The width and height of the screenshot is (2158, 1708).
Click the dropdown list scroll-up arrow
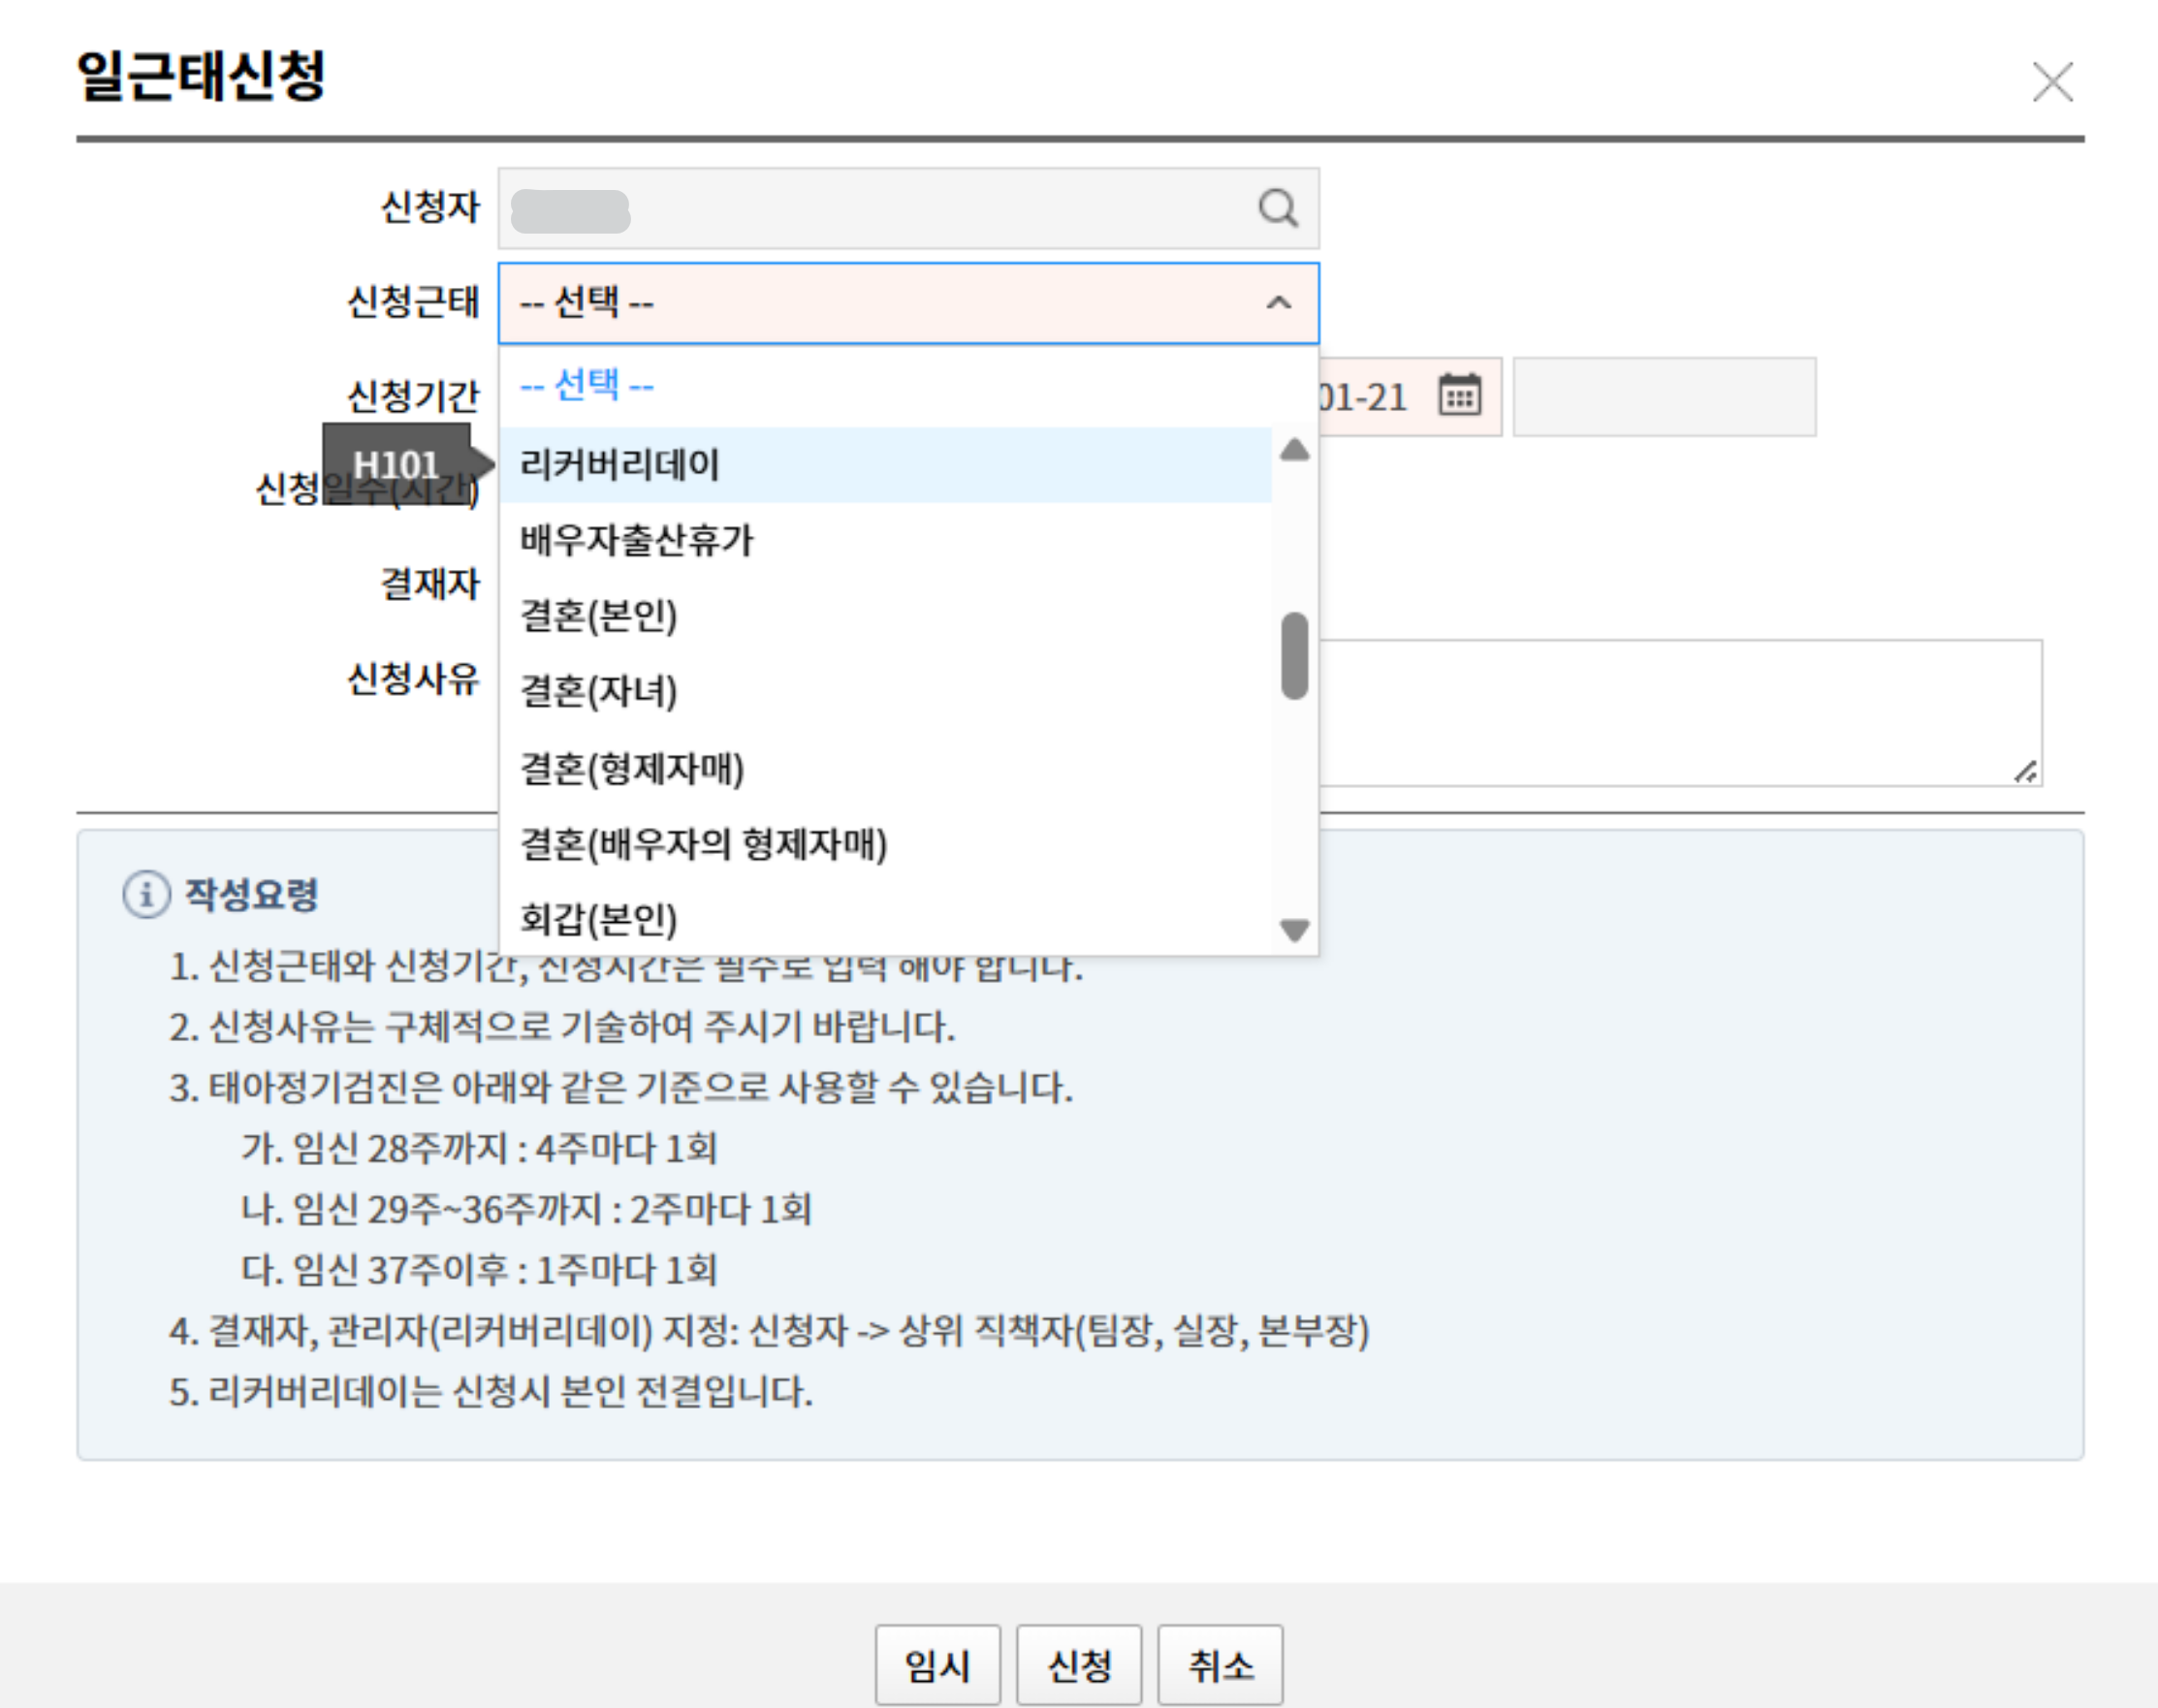1294,450
